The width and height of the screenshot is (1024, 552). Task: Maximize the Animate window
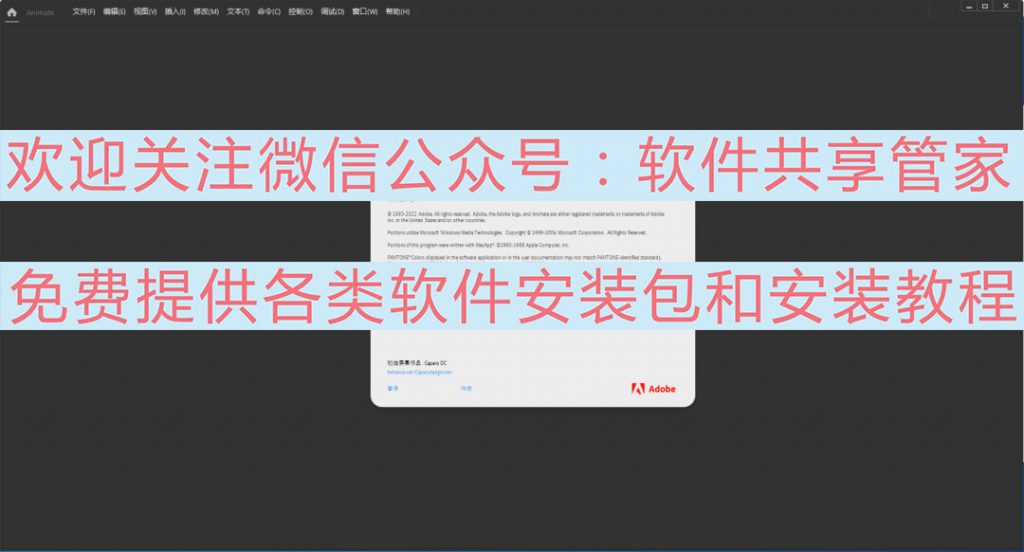(985, 6)
